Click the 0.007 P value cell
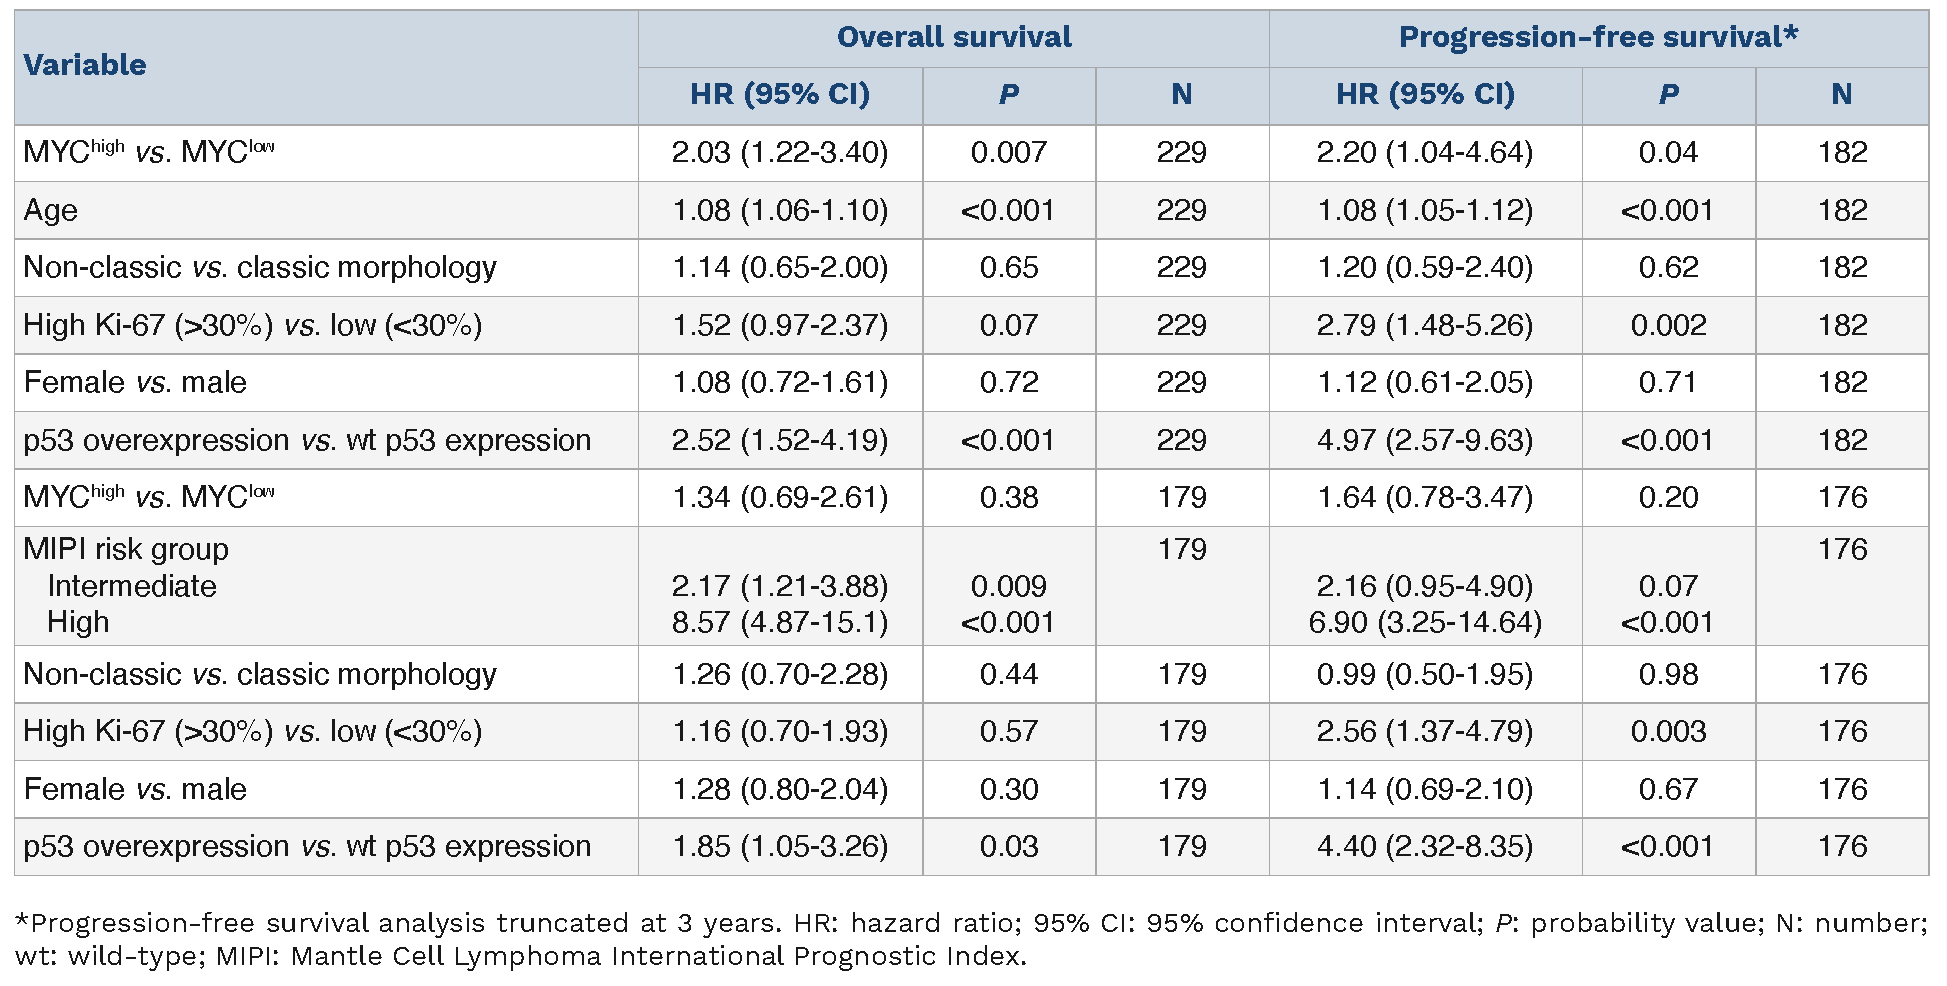This screenshot has height=986, width=1947. [1008, 153]
